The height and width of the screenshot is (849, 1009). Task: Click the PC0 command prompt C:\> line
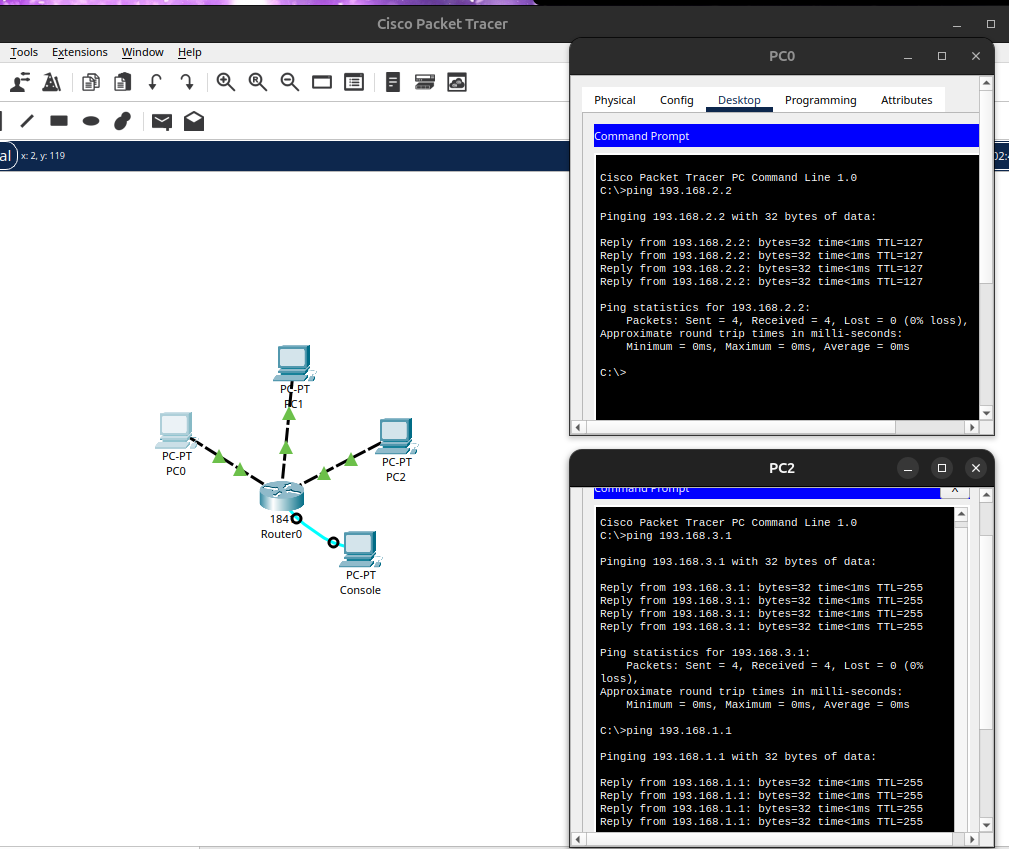[613, 373]
